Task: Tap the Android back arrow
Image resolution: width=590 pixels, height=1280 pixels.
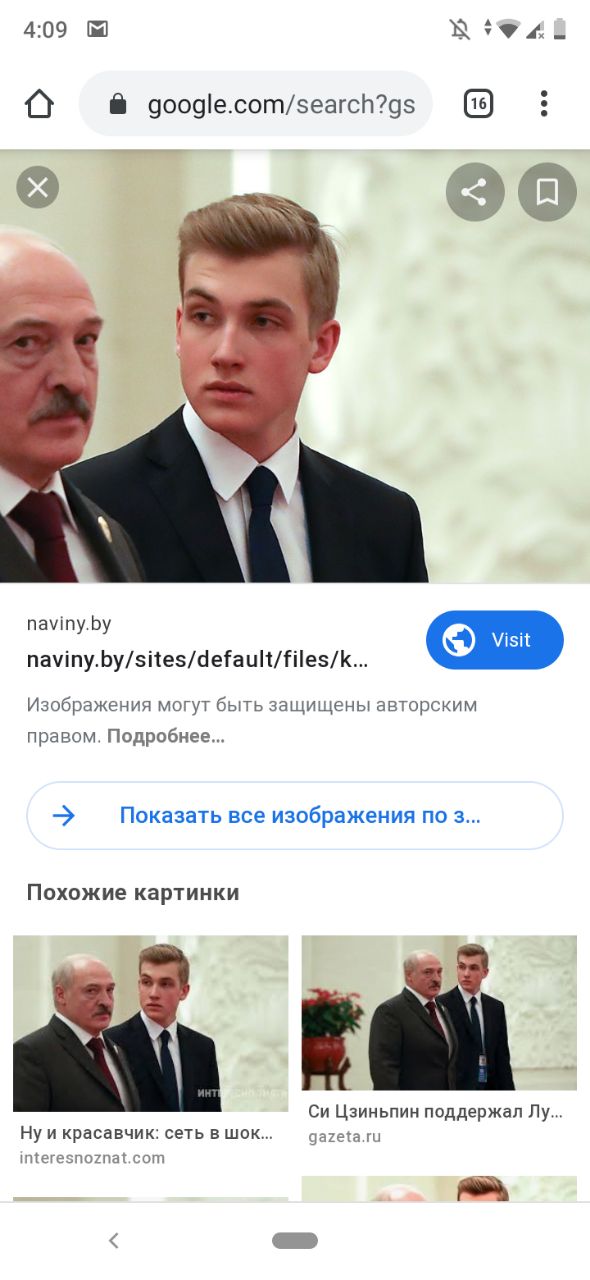Action: pyautogui.click(x=114, y=1241)
